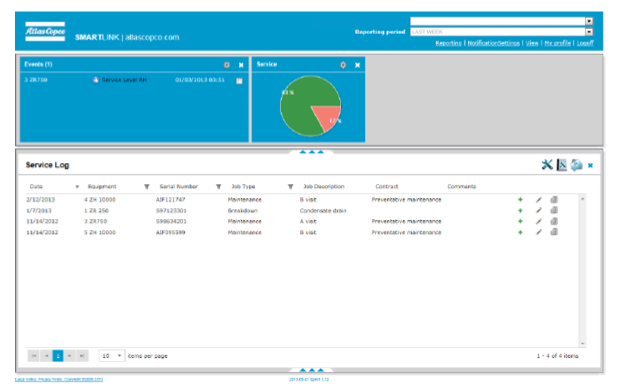
Task: Open the Date column sort arrow
Action: (77, 186)
